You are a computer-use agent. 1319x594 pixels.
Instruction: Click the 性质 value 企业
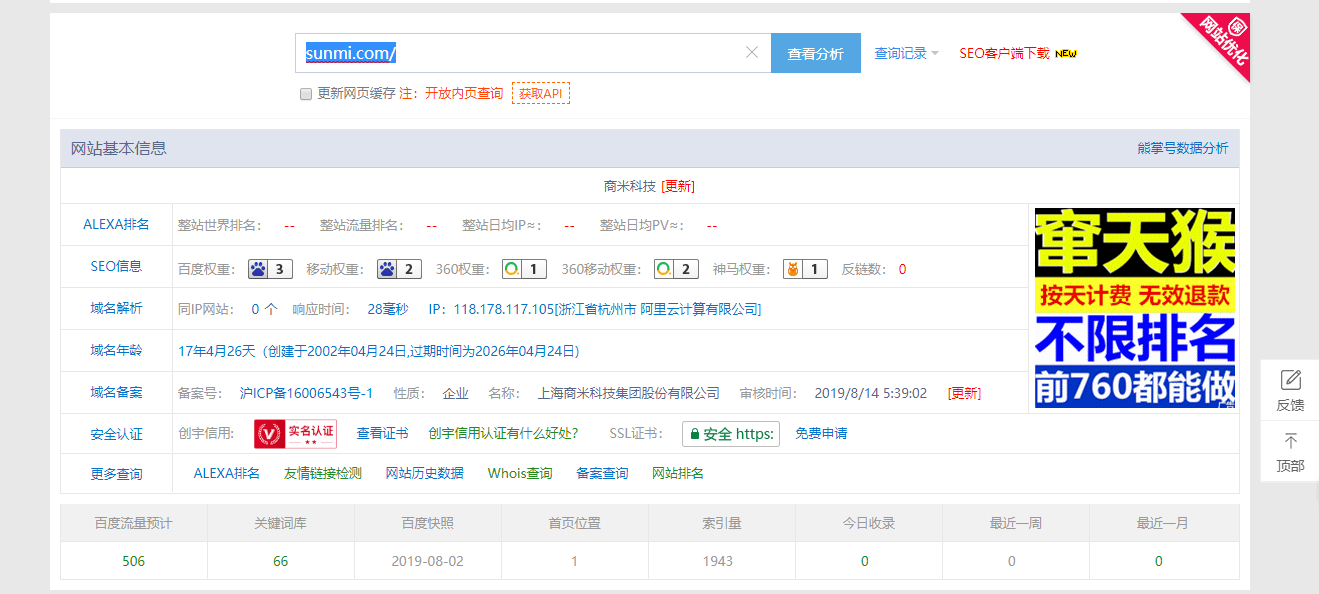(456, 393)
